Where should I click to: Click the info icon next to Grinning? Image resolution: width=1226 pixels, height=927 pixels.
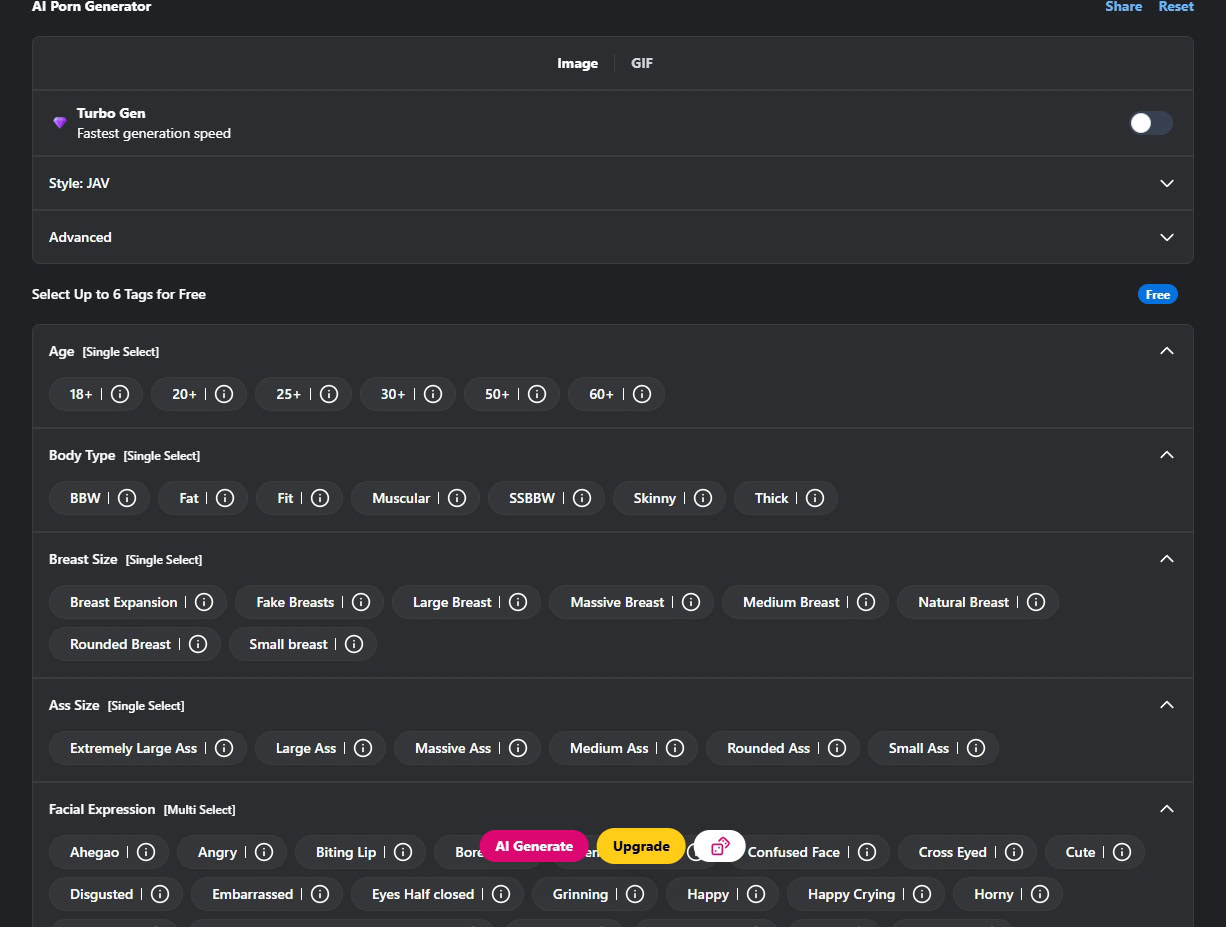coord(635,894)
